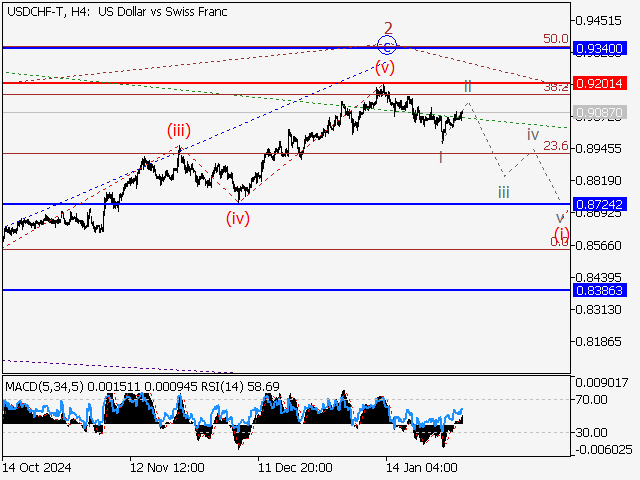Image resolution: width=640 pixels, height=480 pixels.
Task: Click the blue 0.87242 price level tag
Action: tap(601, 204)
